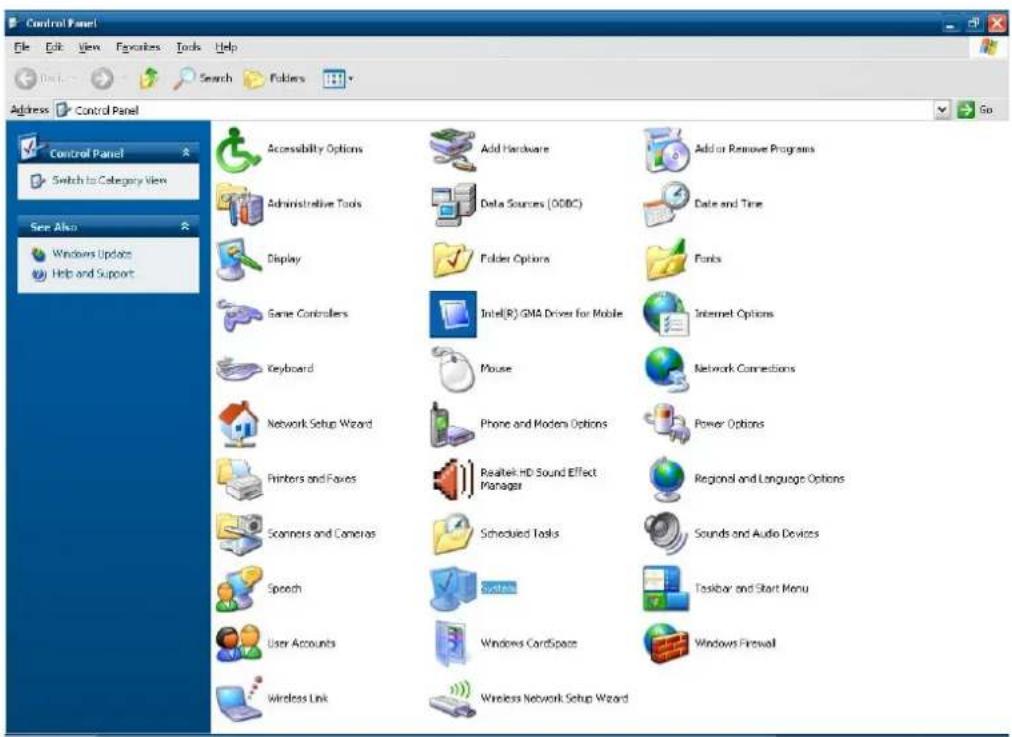Open the View menu
The image size is (1012, 737).
coord(89,47)
